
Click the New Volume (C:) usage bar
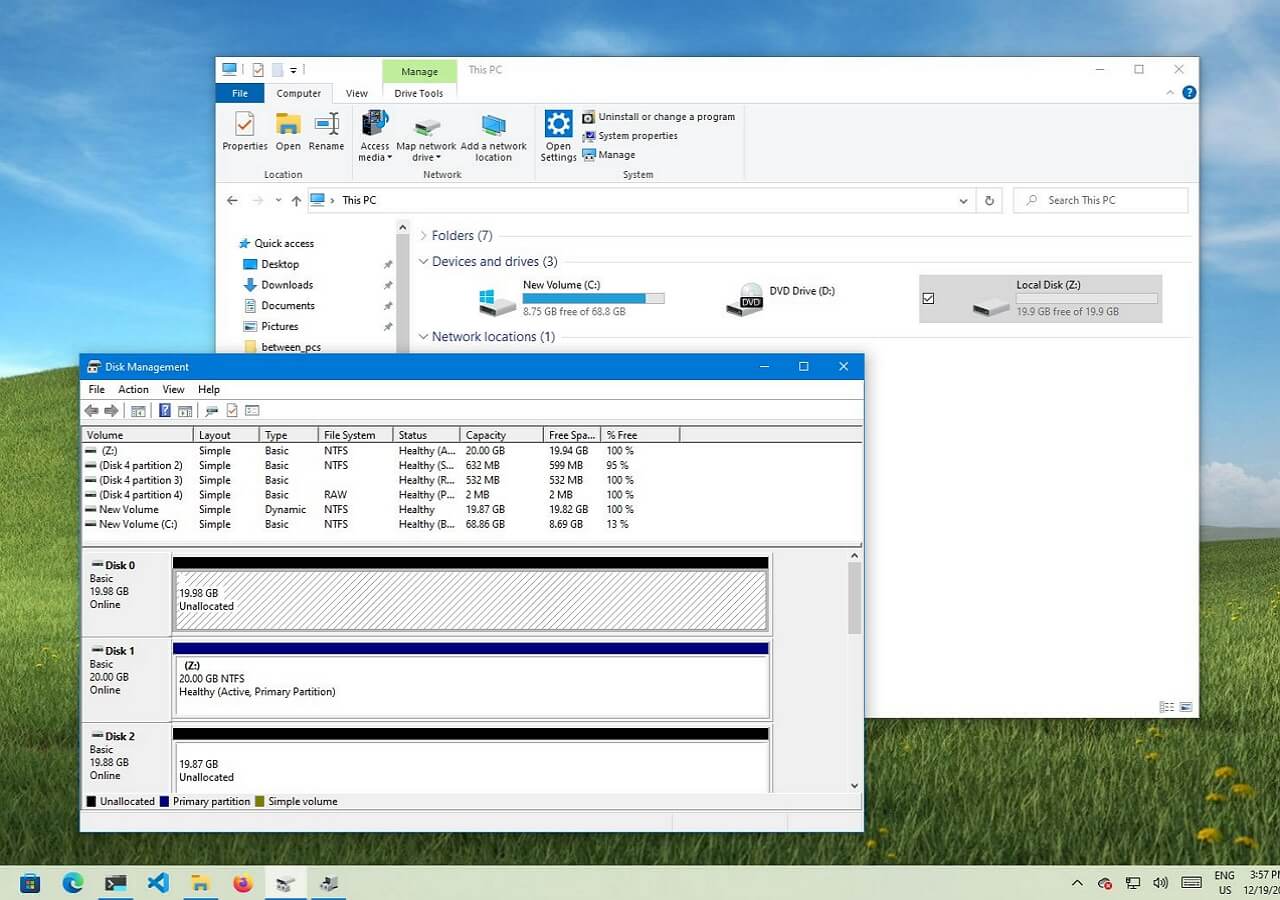(593, 298)
